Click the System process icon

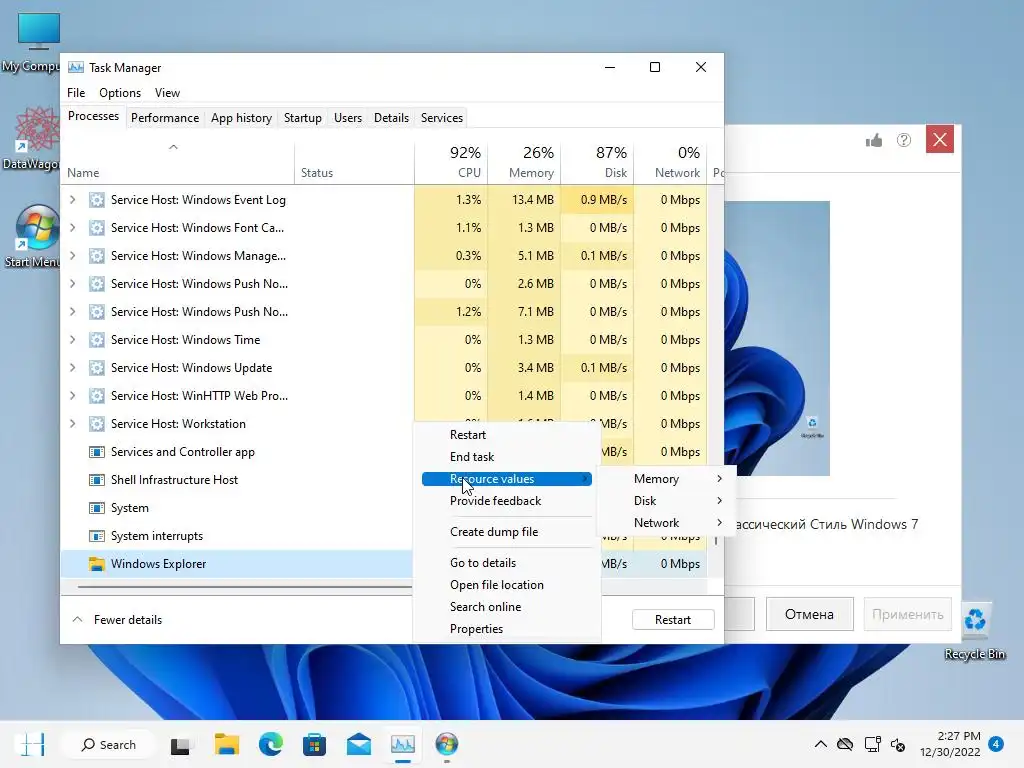[97, 508]
